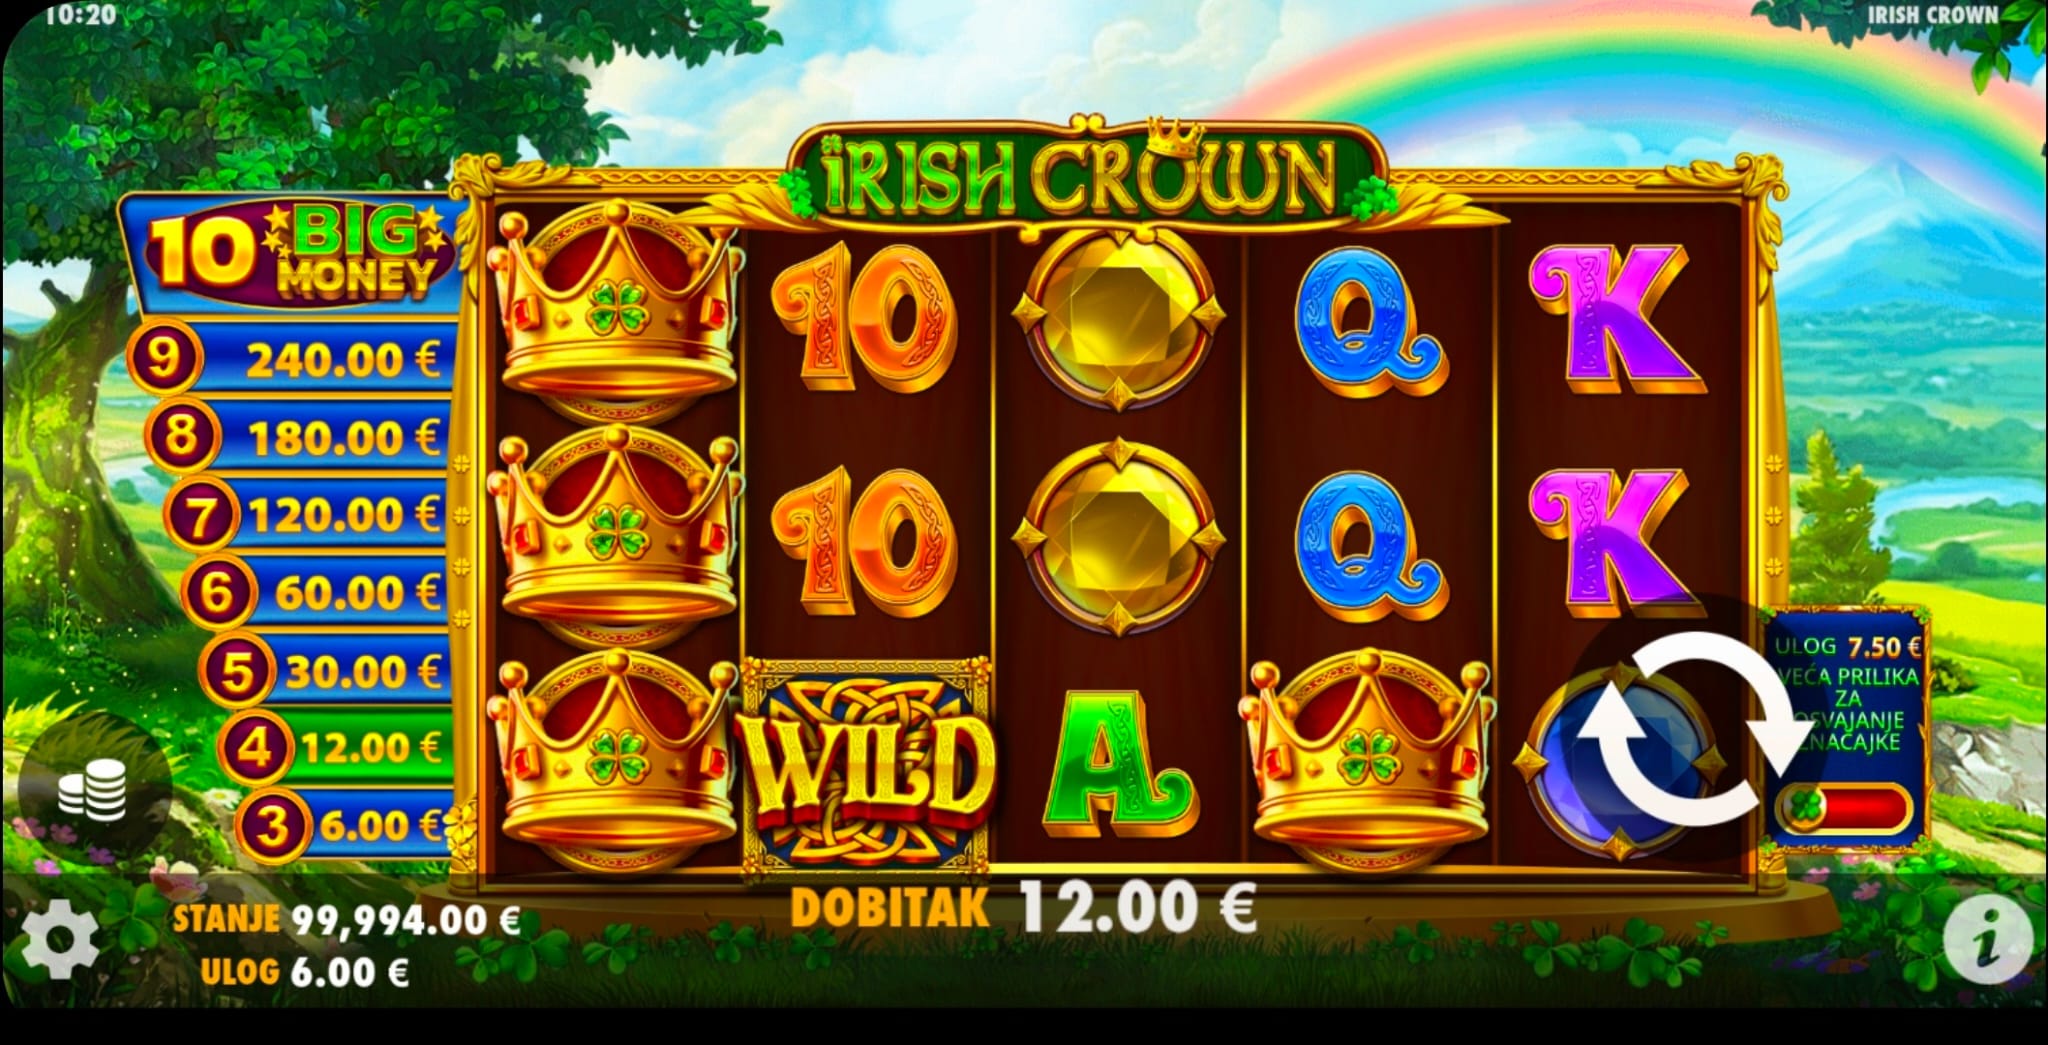Screen dimensions: 2048x1045
Task: Click the ULOG 6.00 € bet display
Action: tap(305, 972)
